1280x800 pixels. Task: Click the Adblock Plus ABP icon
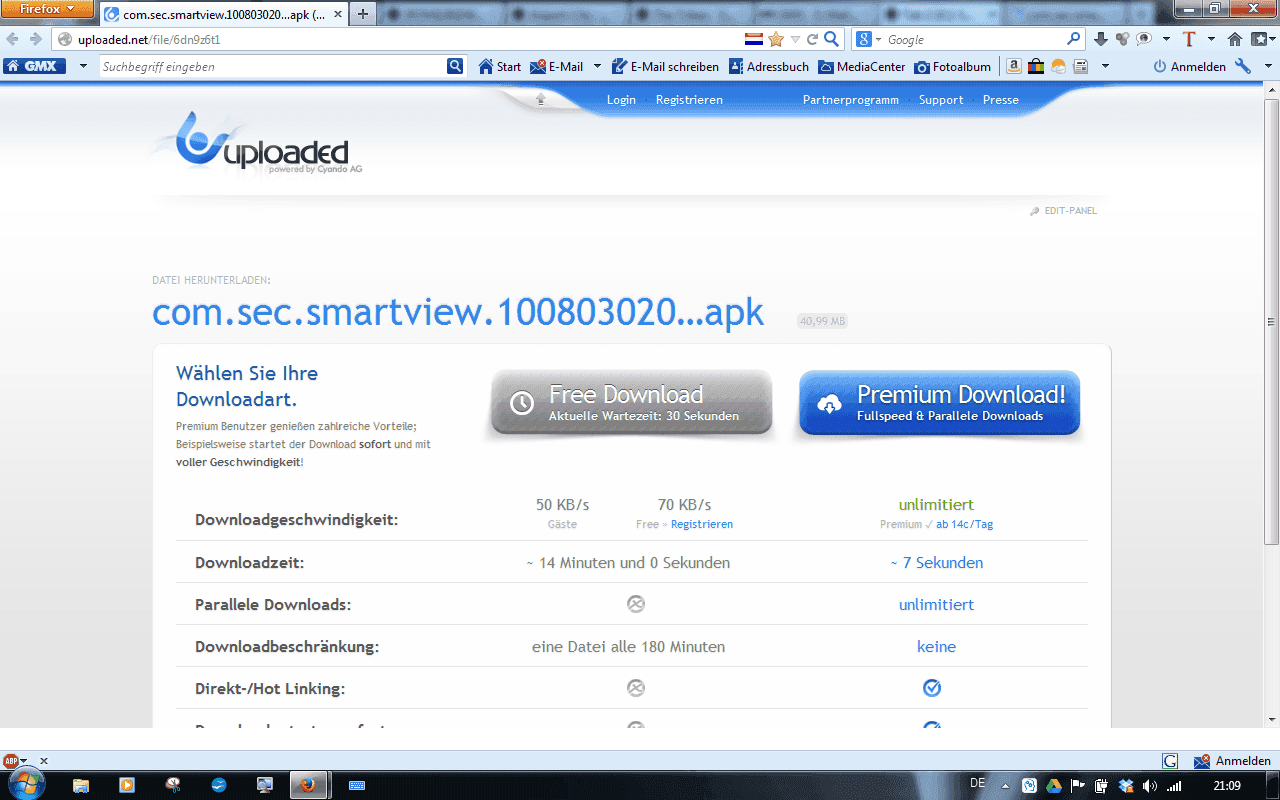11,761
